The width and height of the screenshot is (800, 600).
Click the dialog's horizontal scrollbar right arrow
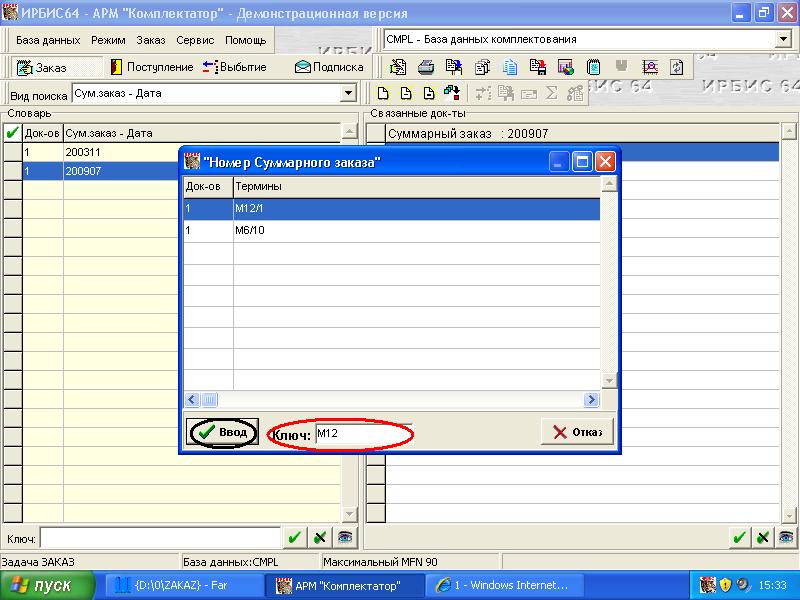pos(592,400)
